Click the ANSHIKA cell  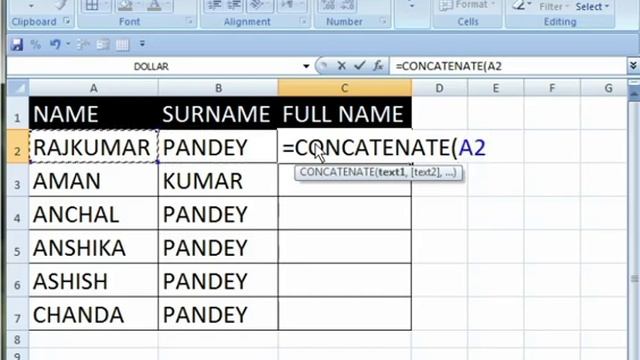pyautogui.click(x=93, y=247)
